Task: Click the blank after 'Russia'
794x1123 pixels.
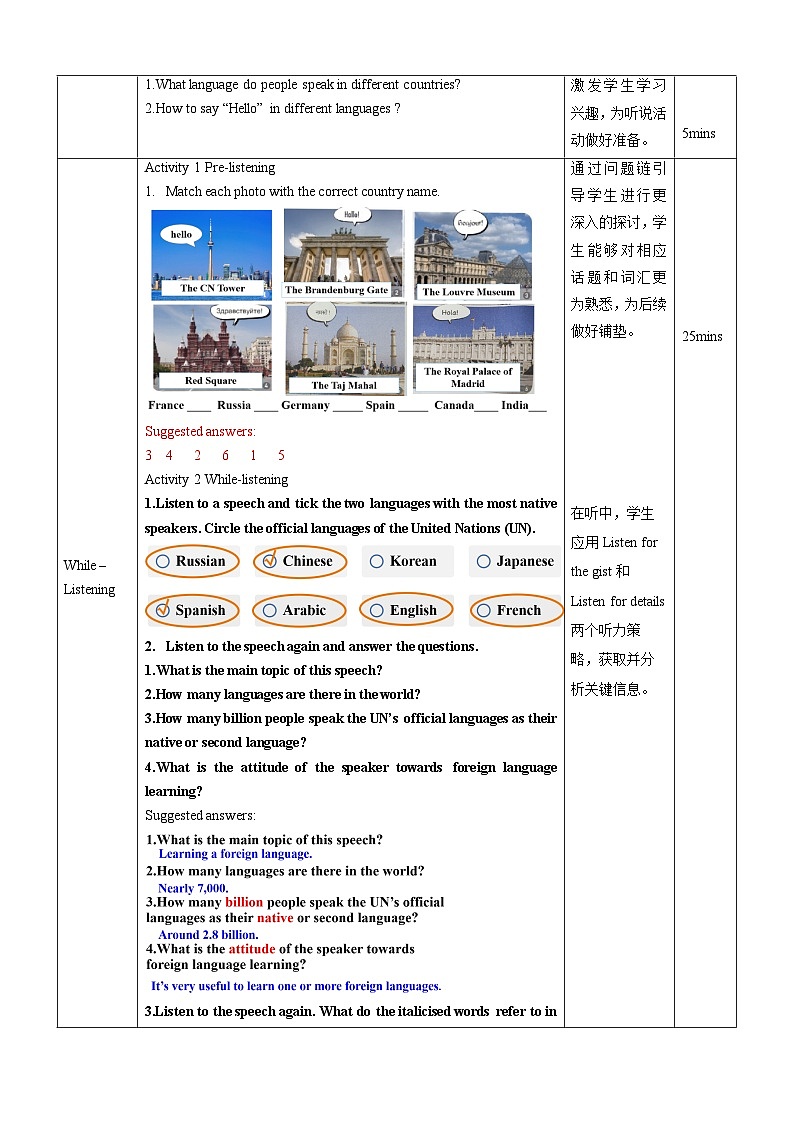Action: pyautogui.click(x=266, y=407)
